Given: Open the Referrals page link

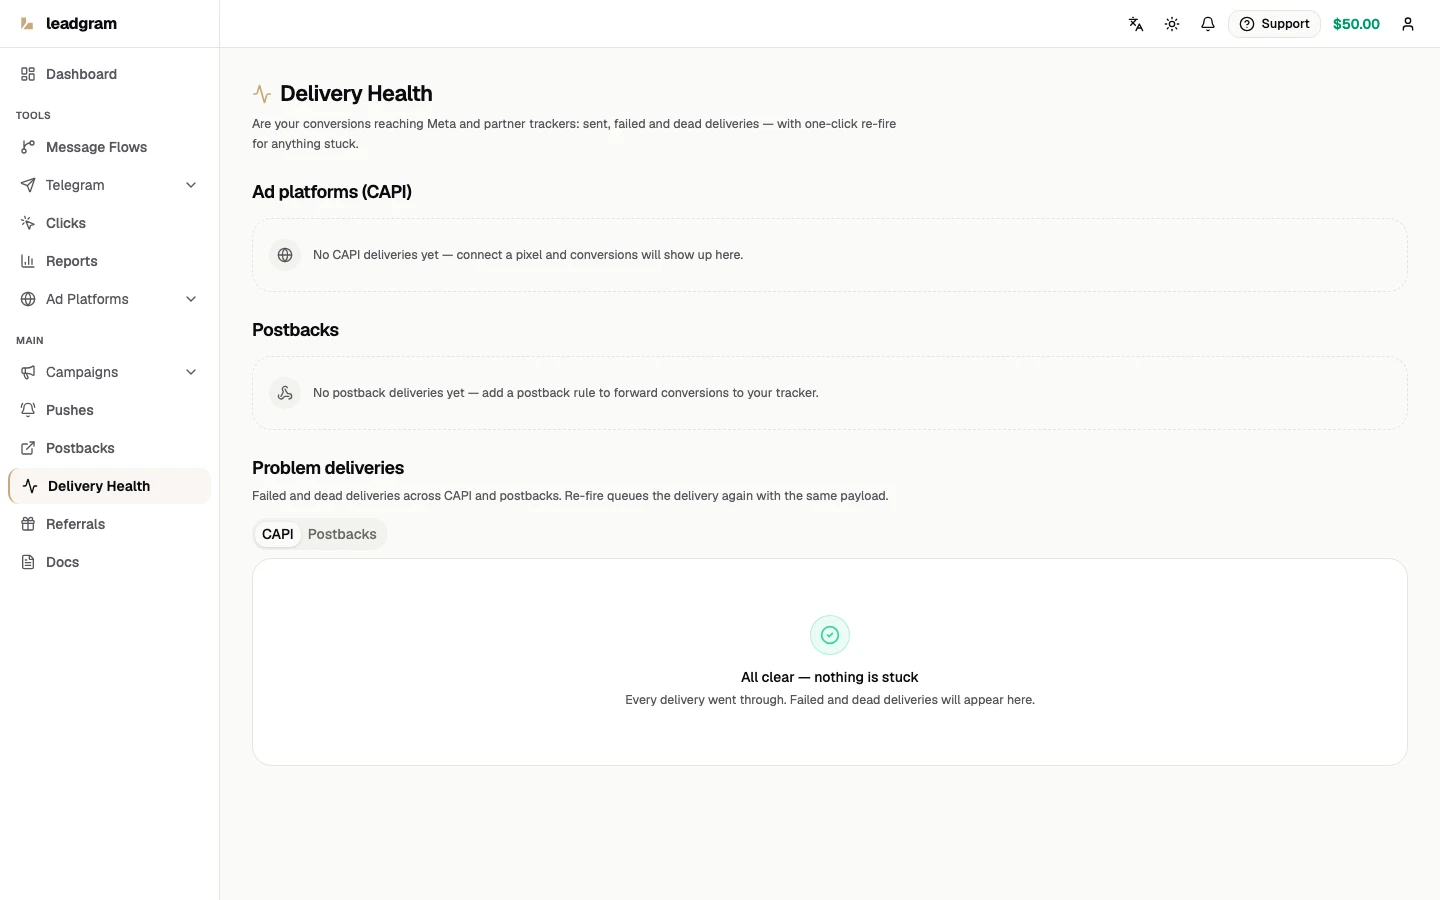Looking at the screenshot, I should 110,524.
